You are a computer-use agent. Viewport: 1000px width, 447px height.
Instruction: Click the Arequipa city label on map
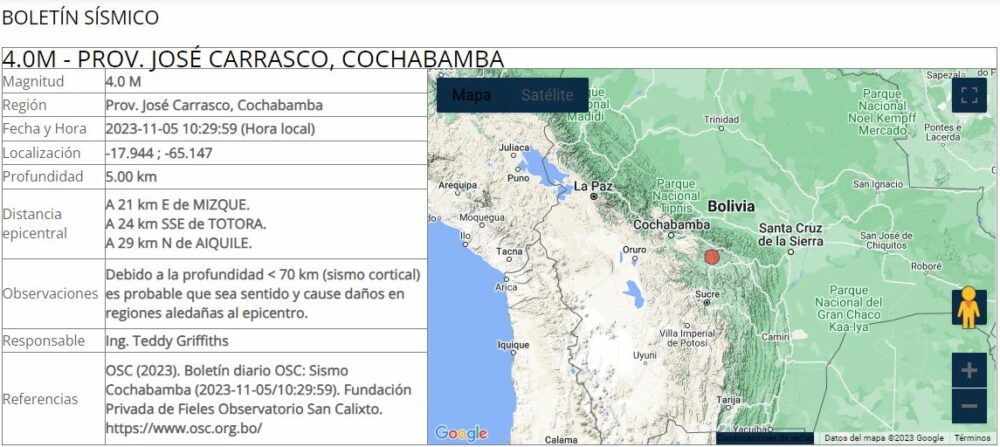pos(459,184)
